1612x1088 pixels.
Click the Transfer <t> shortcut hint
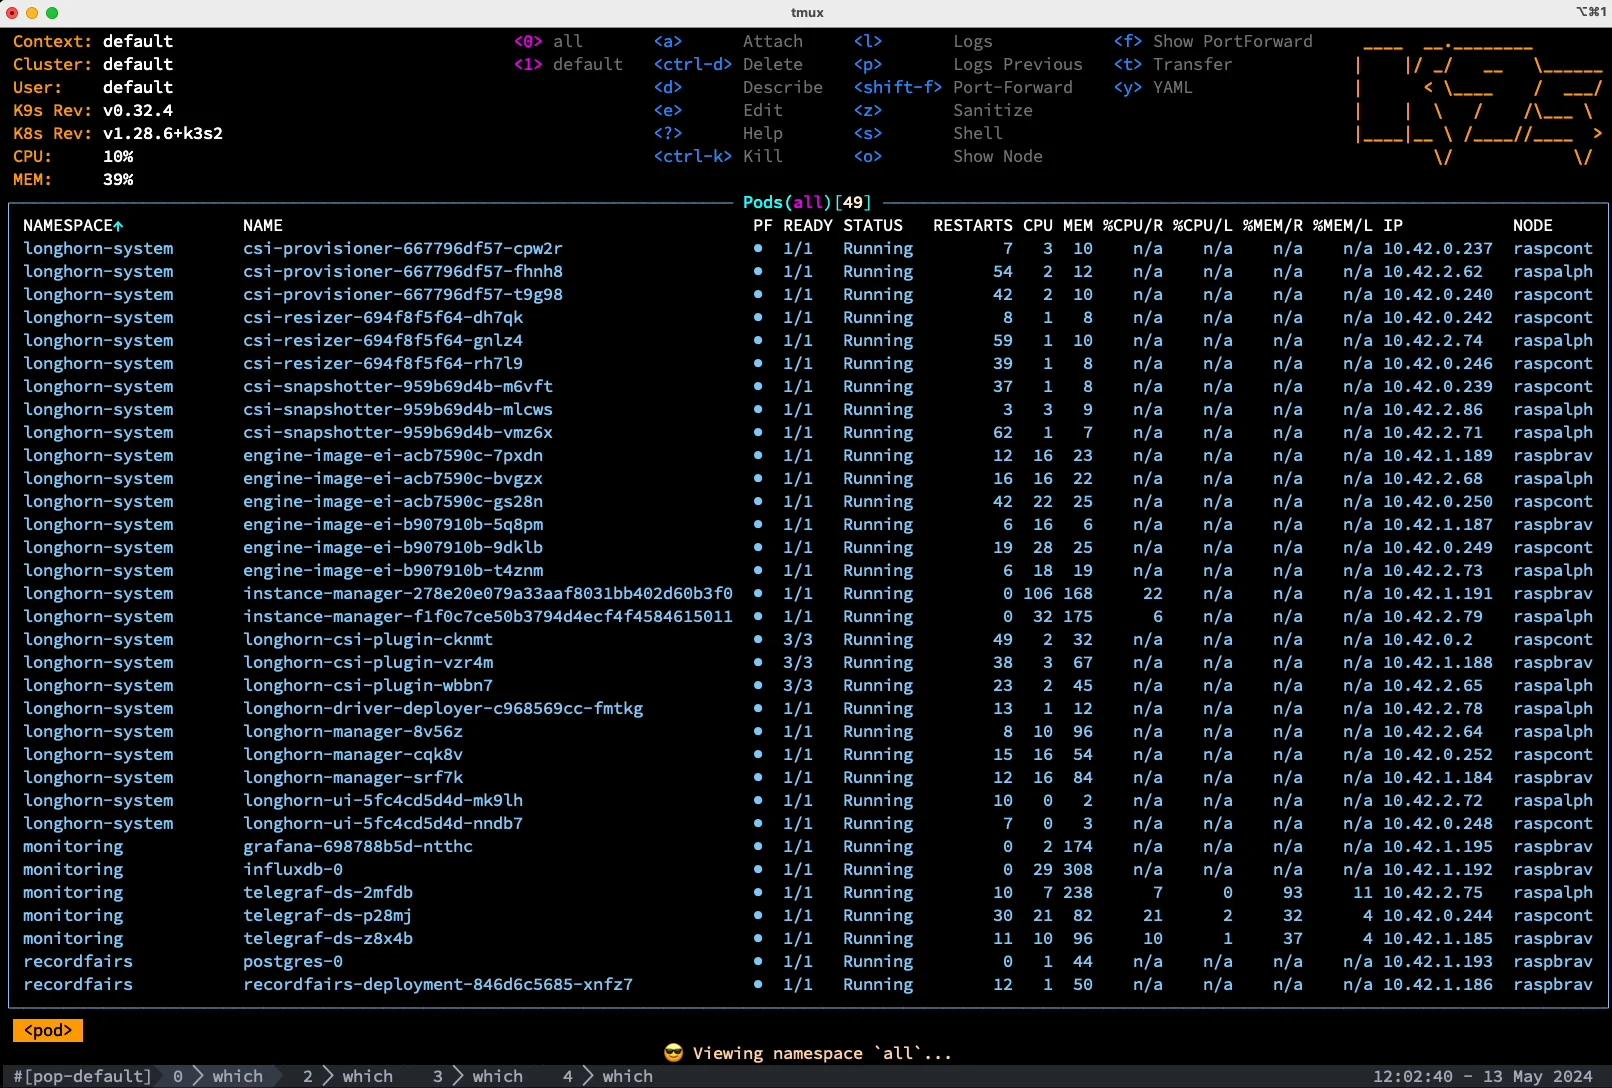pyautogui.click(x=1173, y=64)
